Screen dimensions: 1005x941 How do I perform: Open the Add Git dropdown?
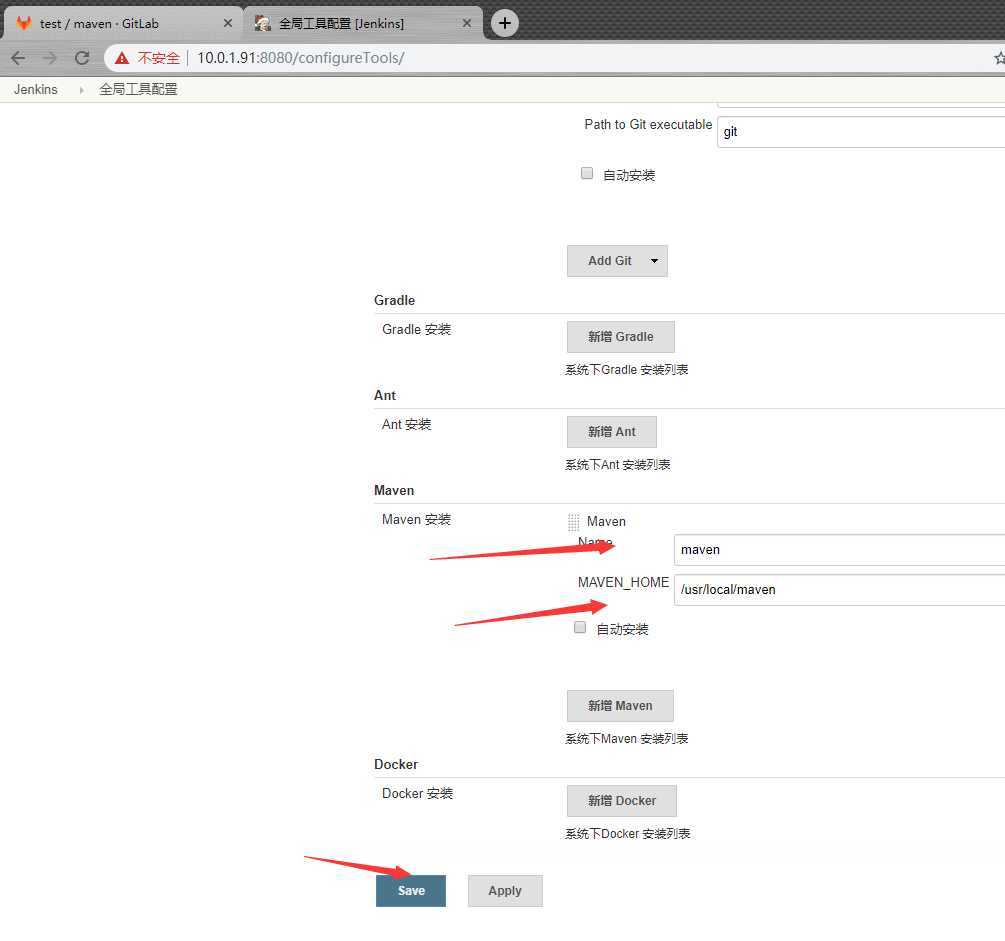click(617, 261)
